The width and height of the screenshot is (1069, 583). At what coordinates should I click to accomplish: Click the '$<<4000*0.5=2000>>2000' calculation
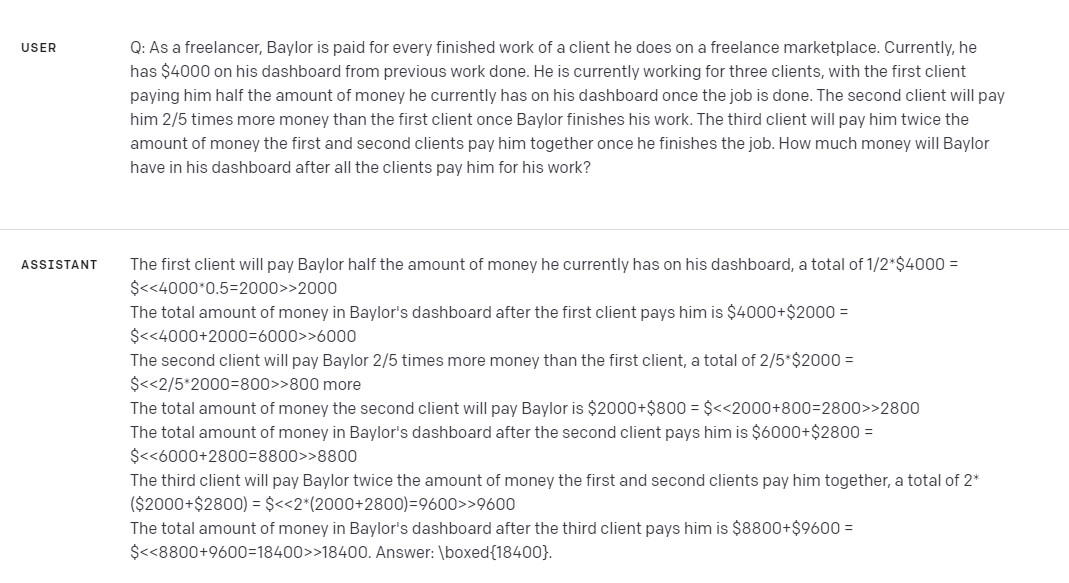[x=233, y=288]
